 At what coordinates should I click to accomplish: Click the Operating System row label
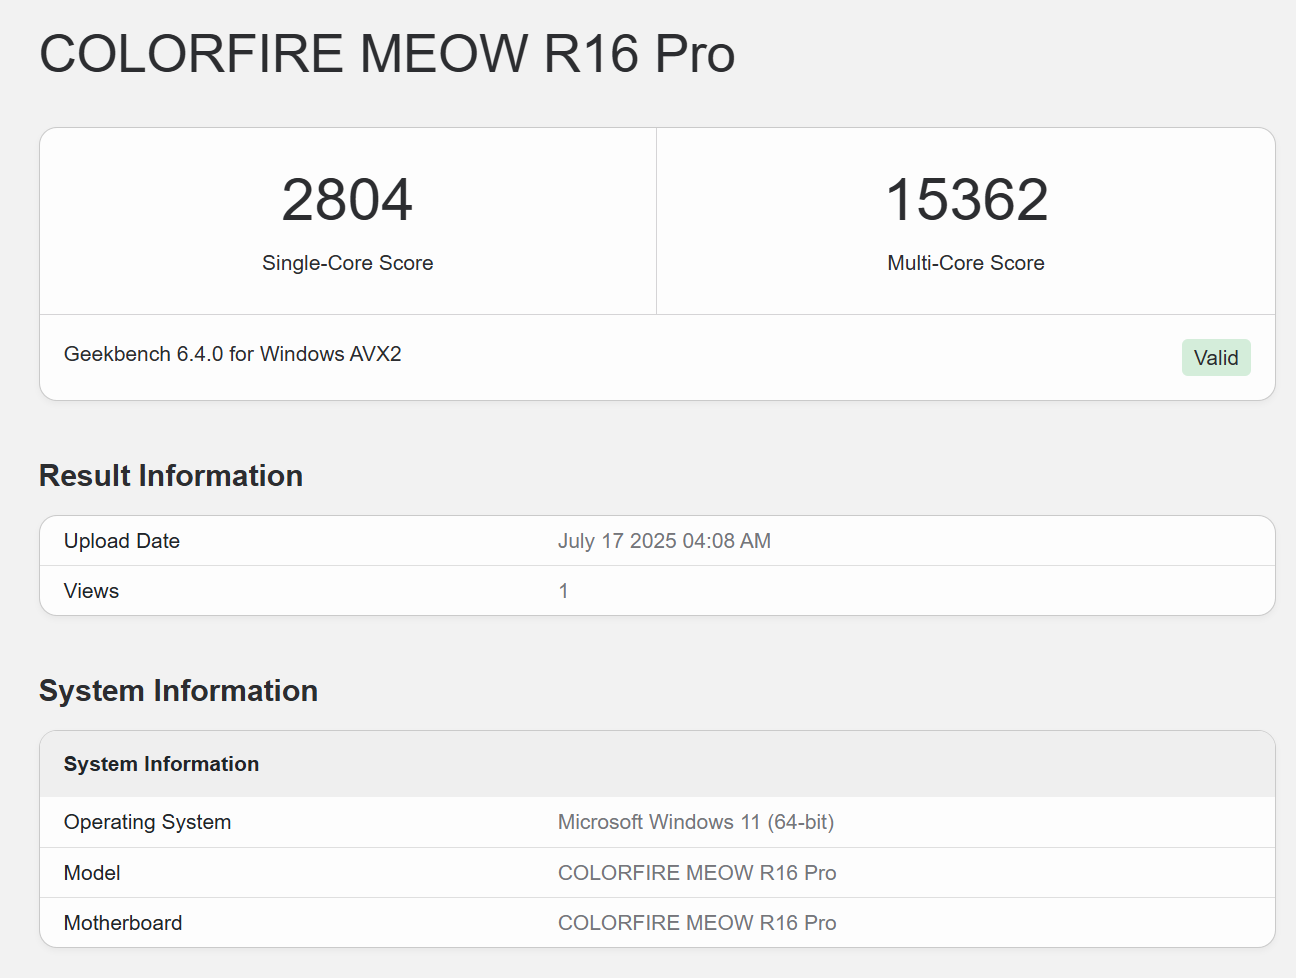(147, 822)
